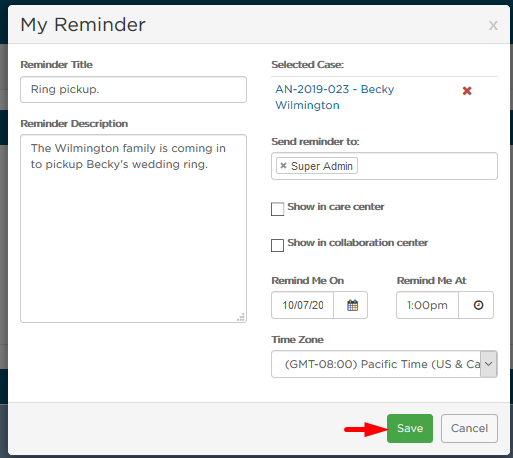
Task: Remove Super Admin recipient tag
Action: pyautogui.click(x=283, y=166)
